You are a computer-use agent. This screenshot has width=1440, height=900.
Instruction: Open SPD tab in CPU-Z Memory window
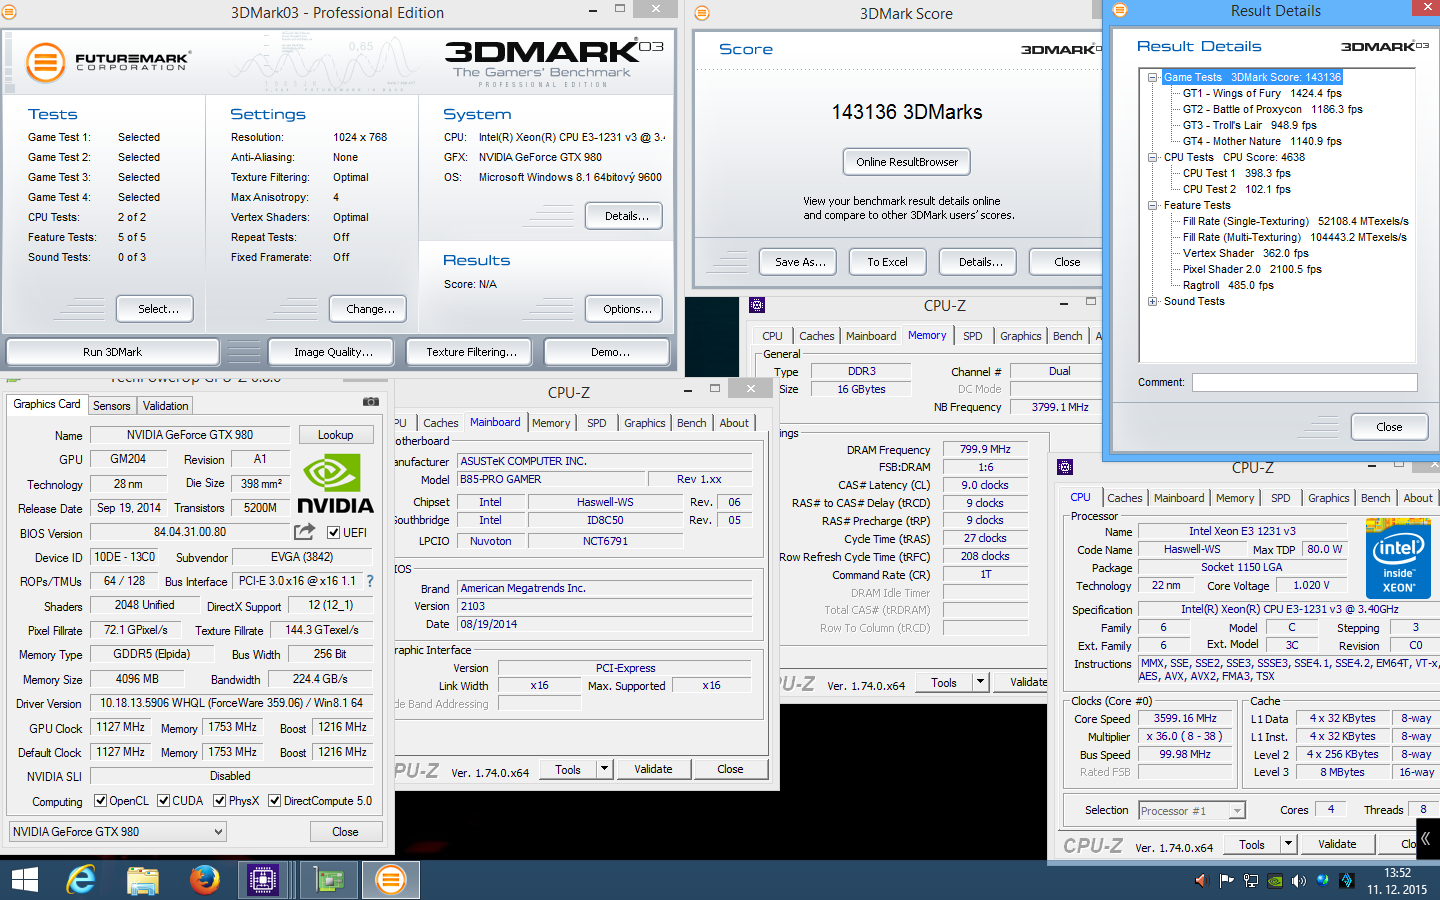click(x=972, y=336)
